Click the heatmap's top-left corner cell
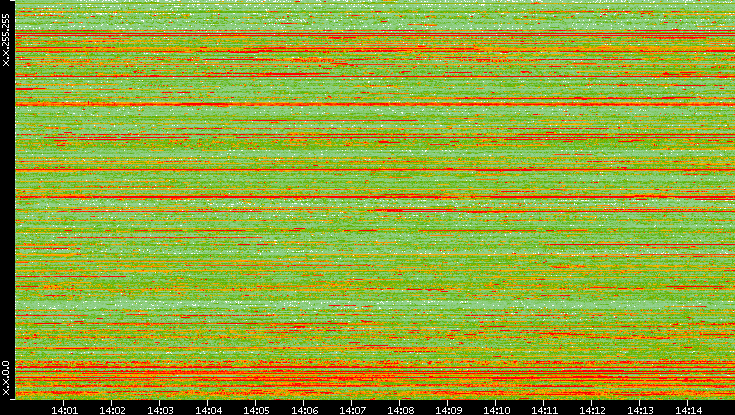The image size is (735, 415). (16, 2)
